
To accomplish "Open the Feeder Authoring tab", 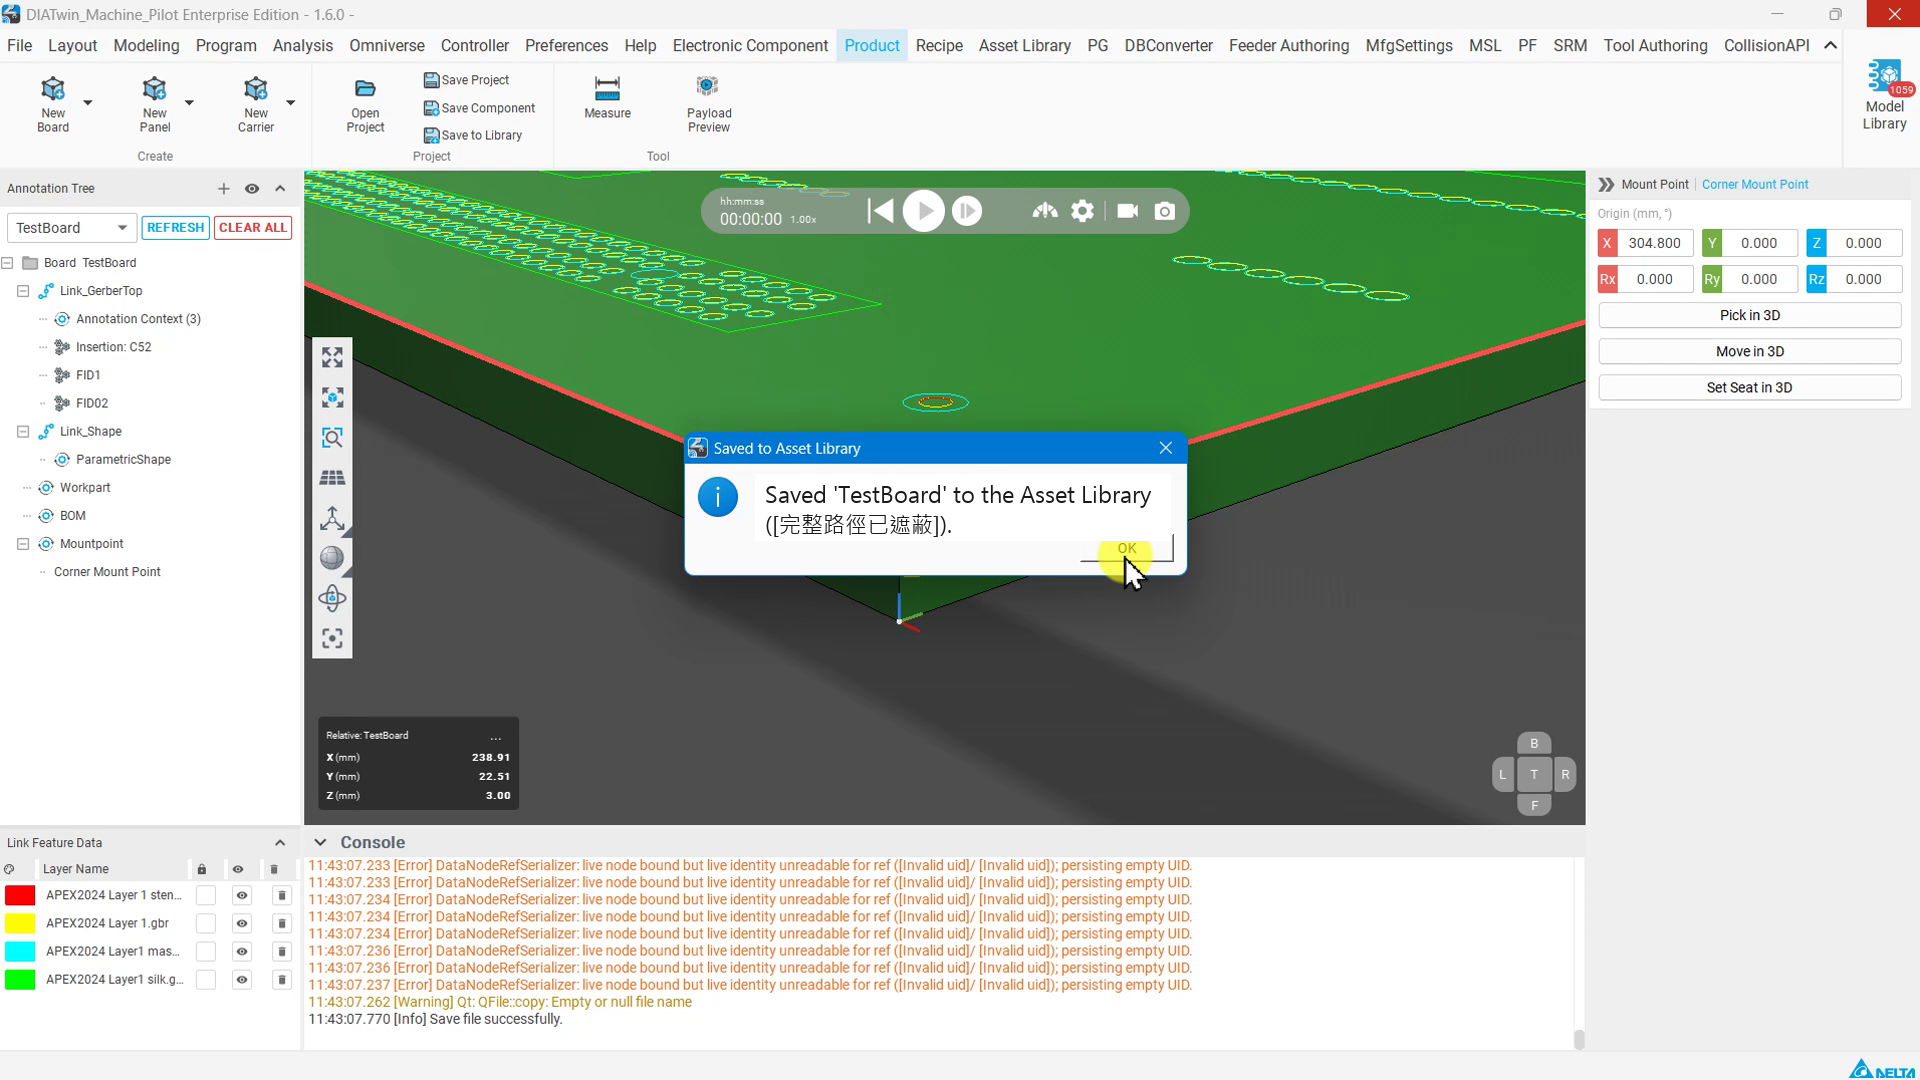I will pyautogui.click(x=1288, y=46).
